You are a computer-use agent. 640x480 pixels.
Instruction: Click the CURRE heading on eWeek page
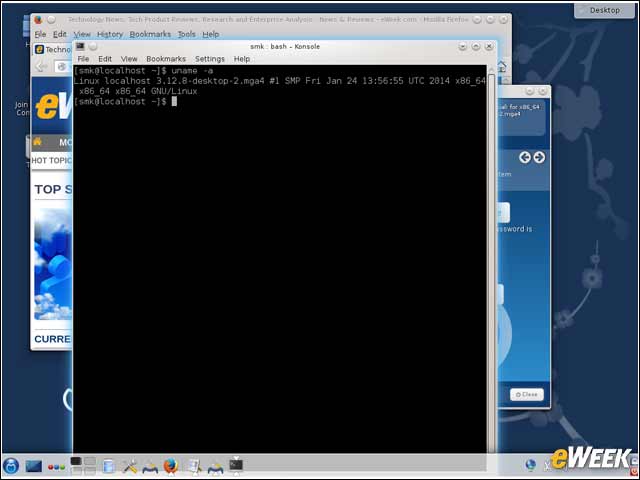click(52, 339)
